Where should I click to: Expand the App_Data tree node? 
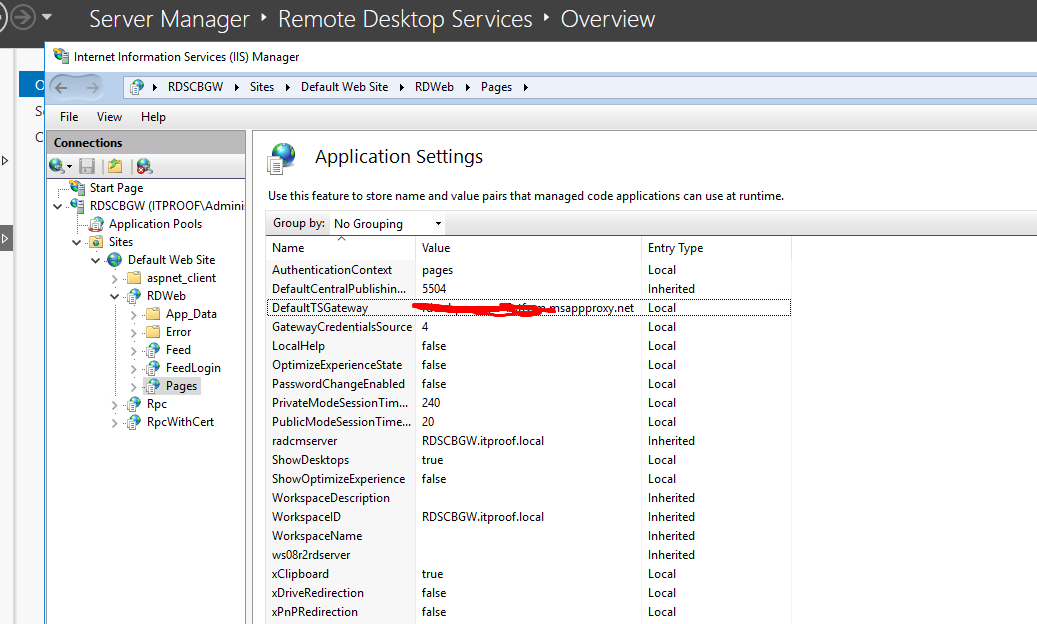click(x=134, y=315)
